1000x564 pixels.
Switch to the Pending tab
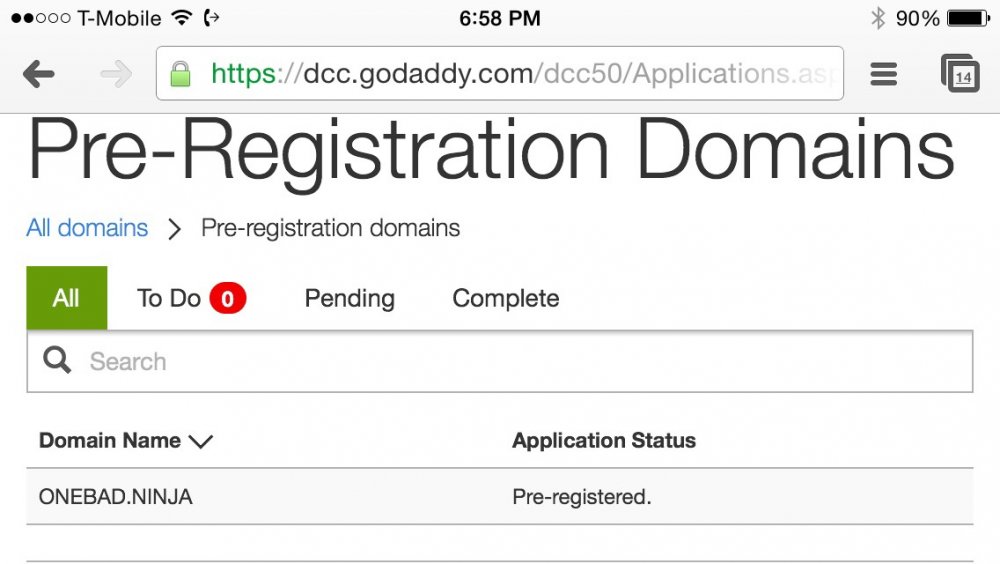pyautogui.click(x=349, y=298)
